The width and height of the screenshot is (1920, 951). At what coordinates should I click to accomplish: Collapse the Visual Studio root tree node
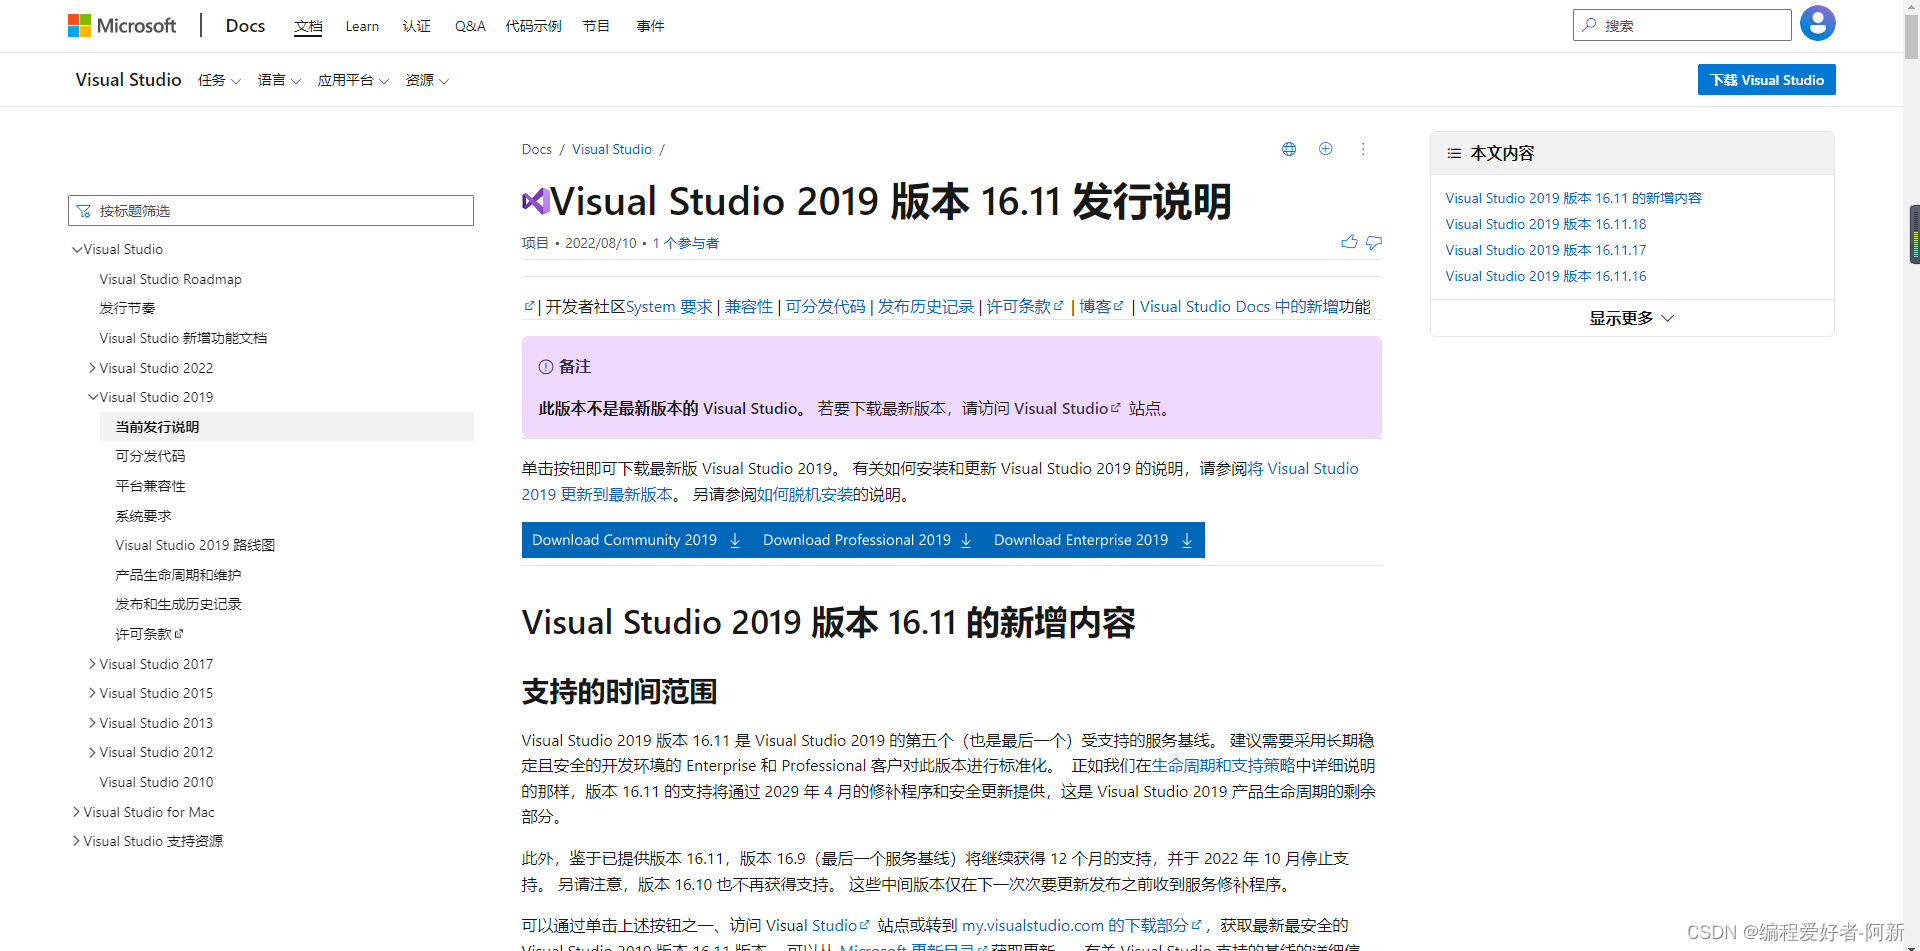[x=77, y=249]
